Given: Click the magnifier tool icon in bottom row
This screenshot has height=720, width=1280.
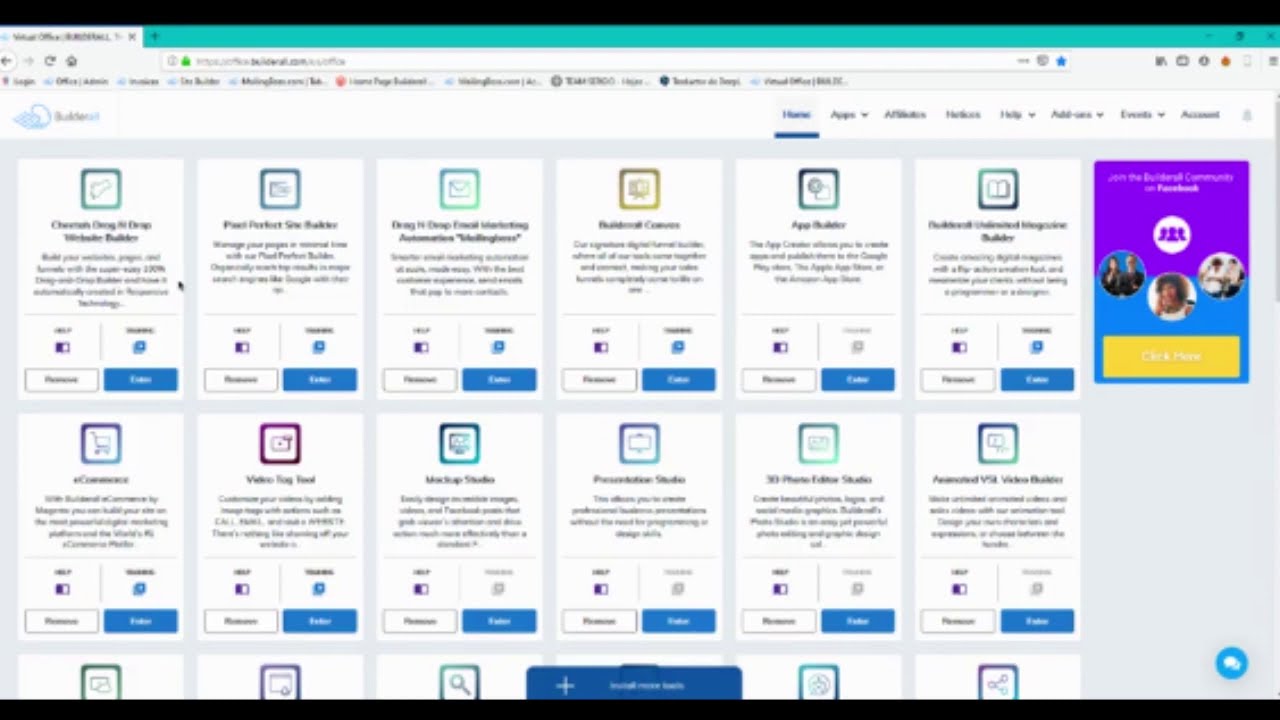Looking at the screenshot, I should (x=459, y=684).
